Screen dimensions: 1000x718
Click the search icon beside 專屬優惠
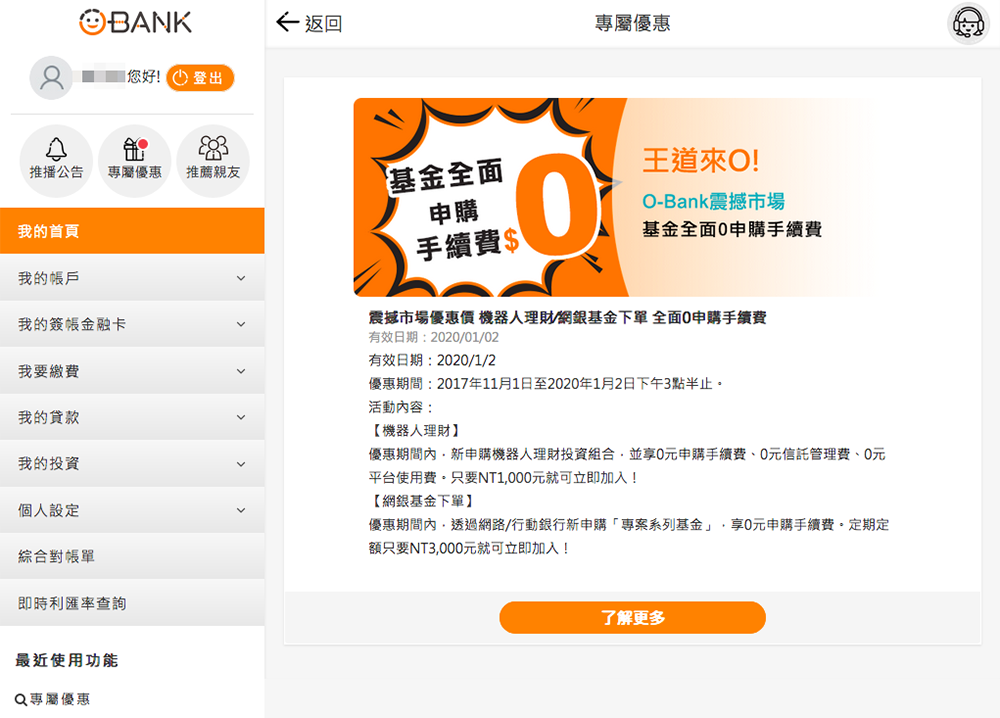(20, 700)
